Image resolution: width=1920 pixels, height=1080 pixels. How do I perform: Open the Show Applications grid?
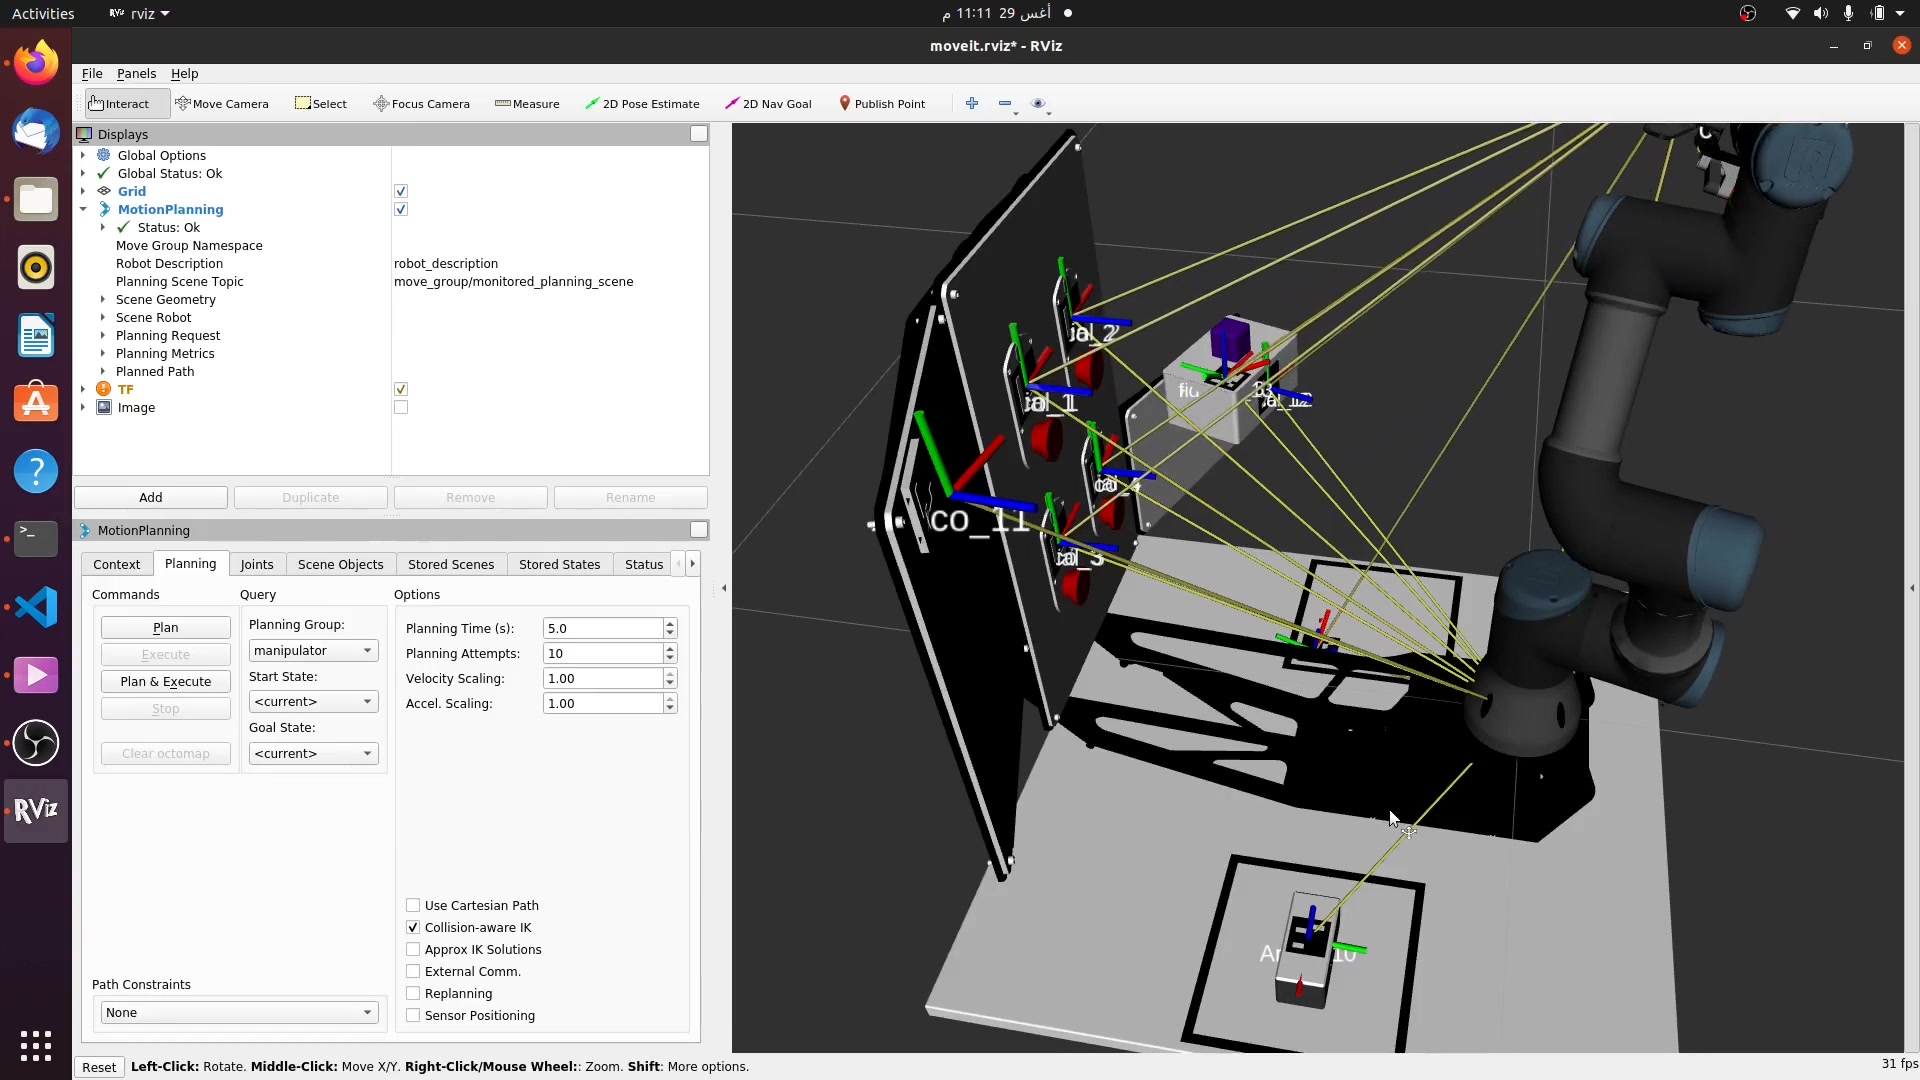(x=36, y=1046)
